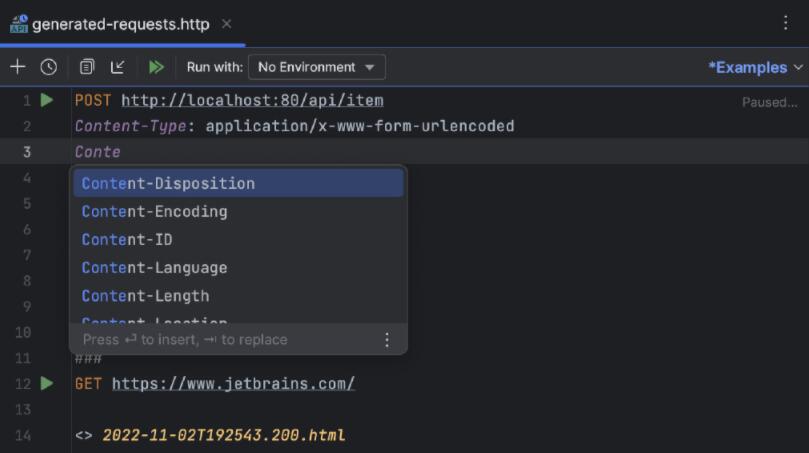Open completion popup more options
The width and height of the screenshot is (809, 453).
click(x=387, y=340)
